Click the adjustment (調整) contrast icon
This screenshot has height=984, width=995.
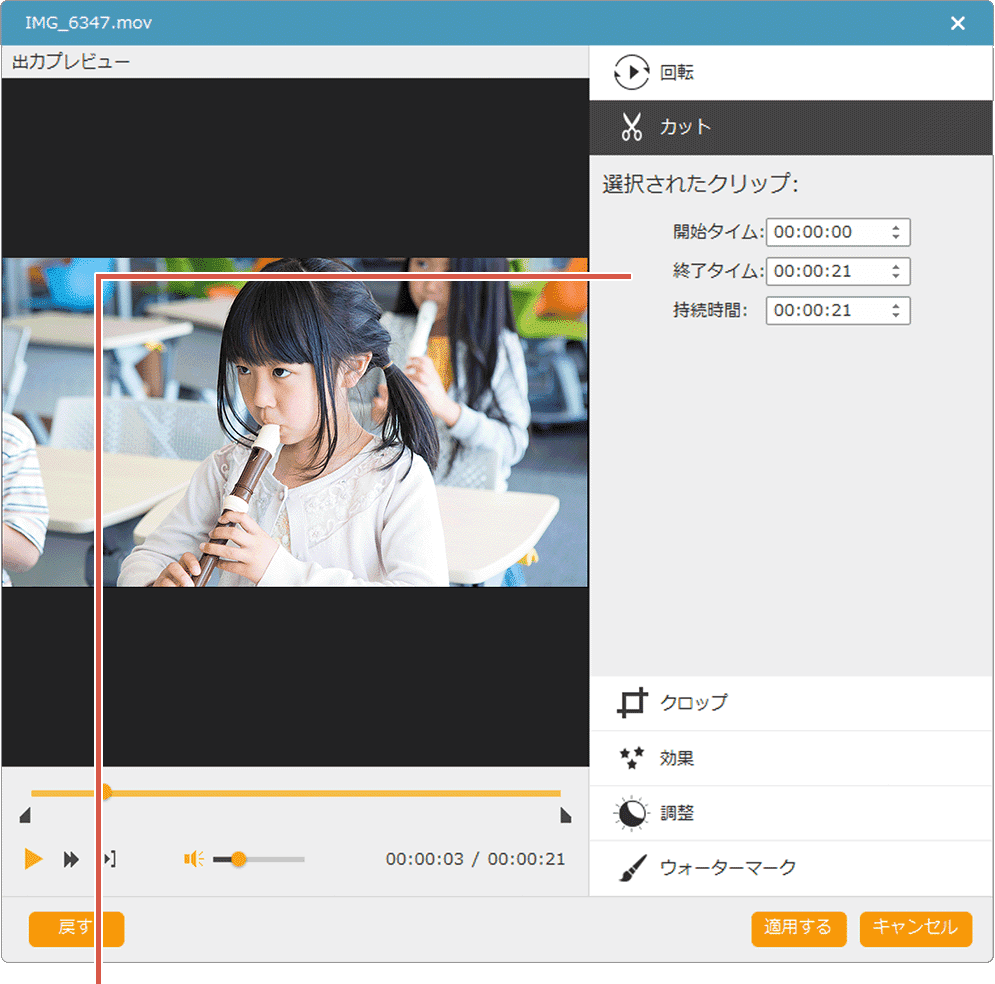(x=631, y=814)
